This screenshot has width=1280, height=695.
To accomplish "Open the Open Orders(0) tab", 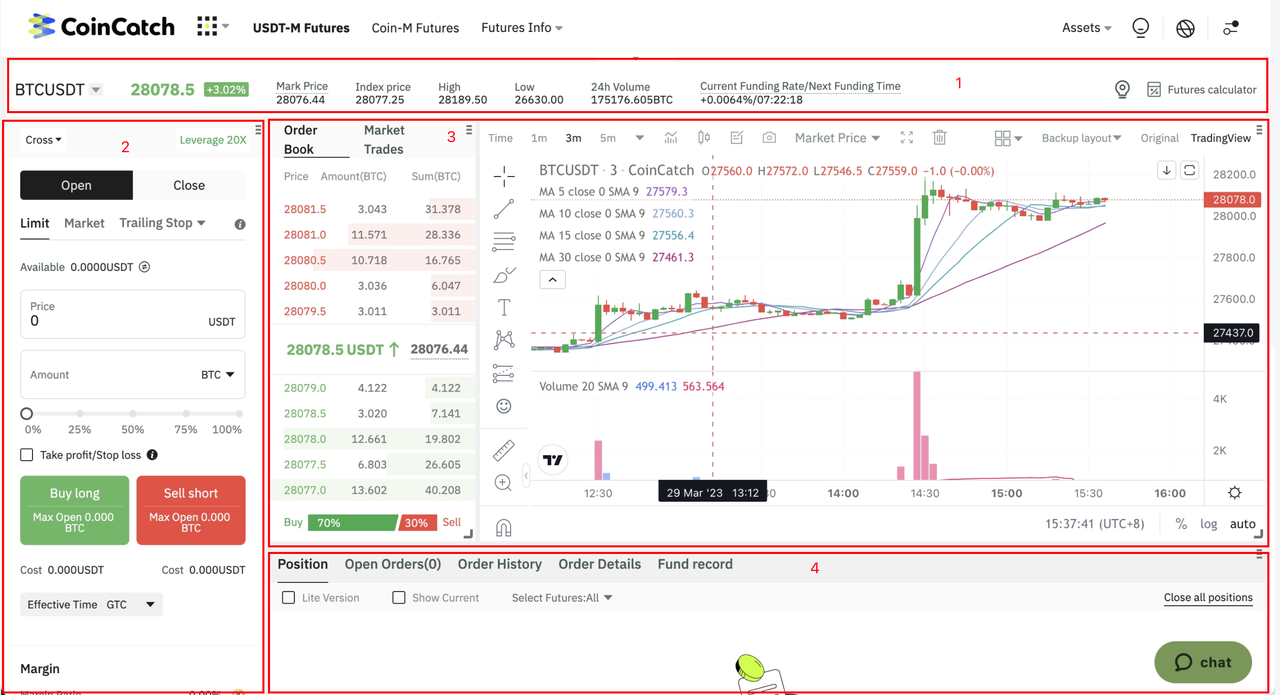I will pos(393,564).
